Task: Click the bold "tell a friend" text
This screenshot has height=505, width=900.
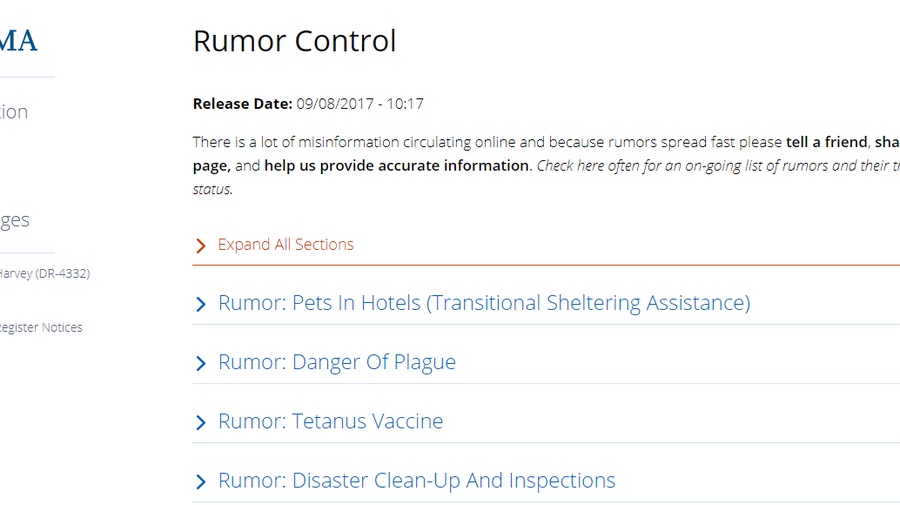Action: coord(827,142)
